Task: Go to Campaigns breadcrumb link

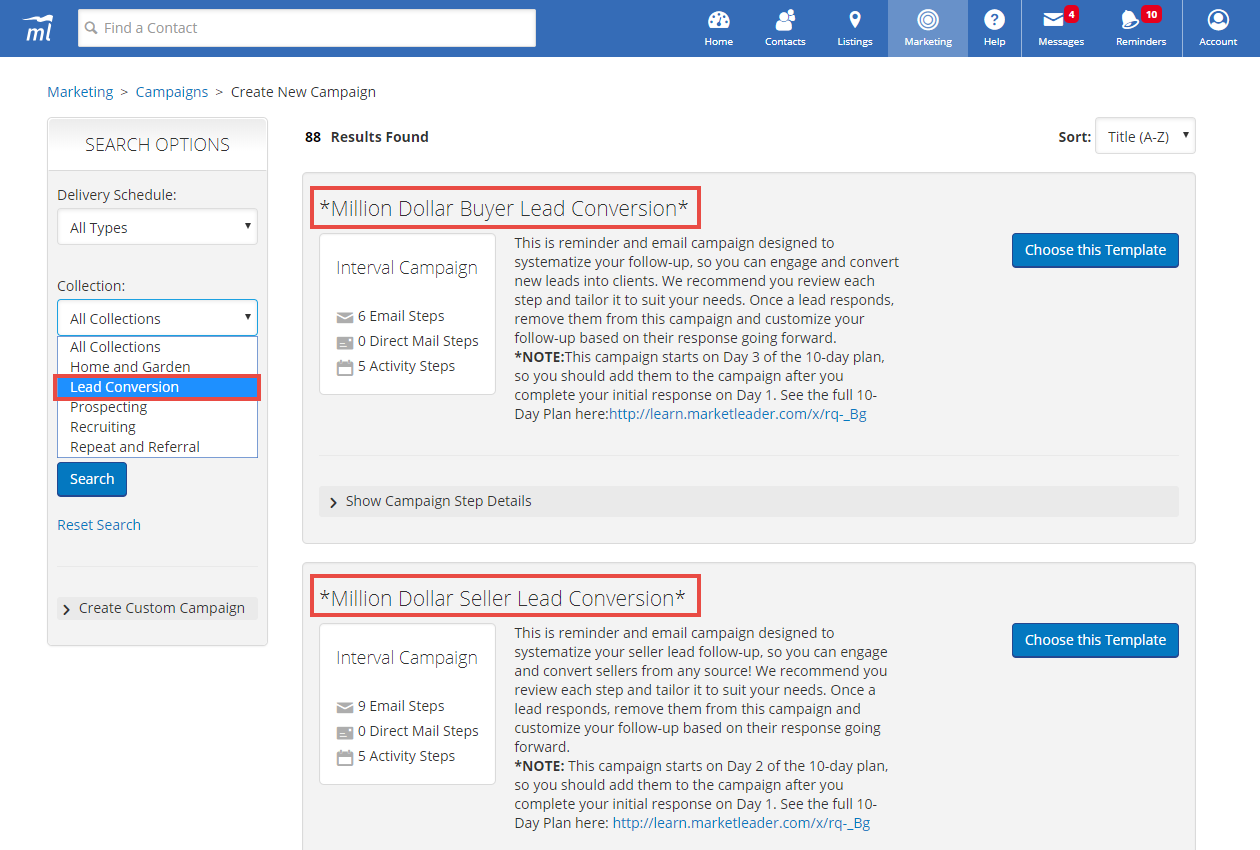Action: [172, 92]
